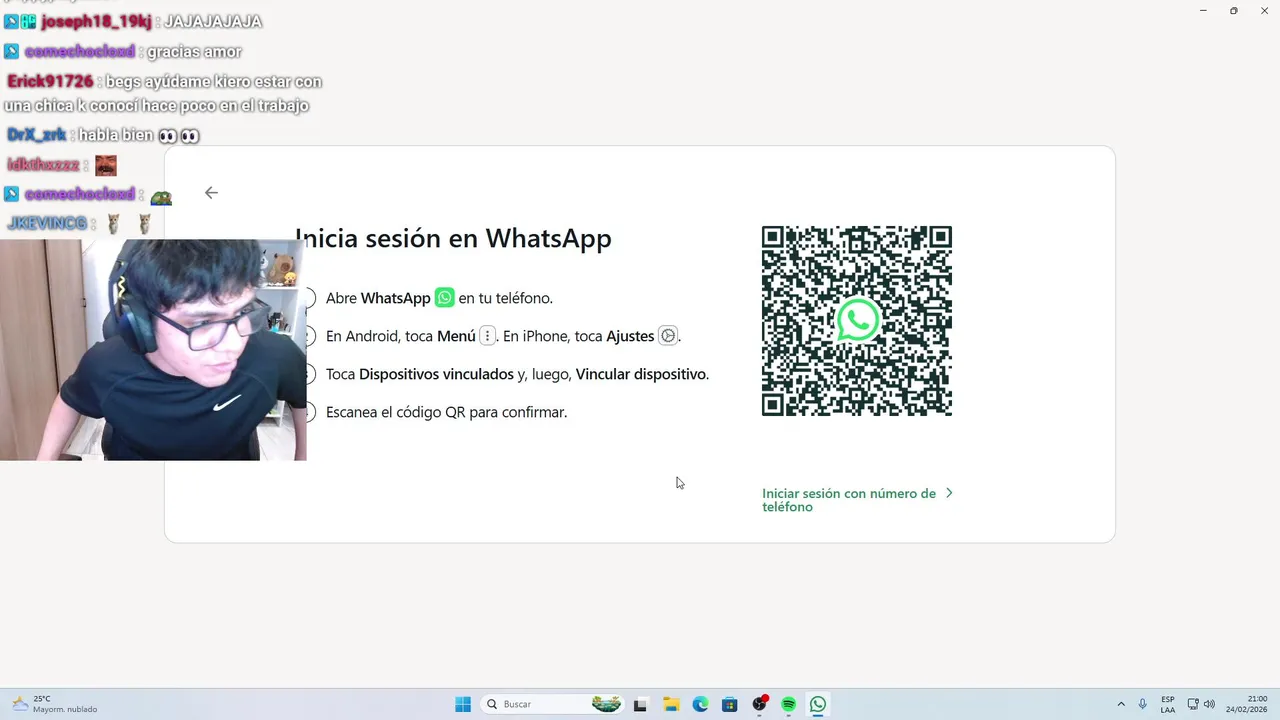Screen dimensions: 1280x720
Task: Open Task View on the taskbar
Action: coord(640,704)
